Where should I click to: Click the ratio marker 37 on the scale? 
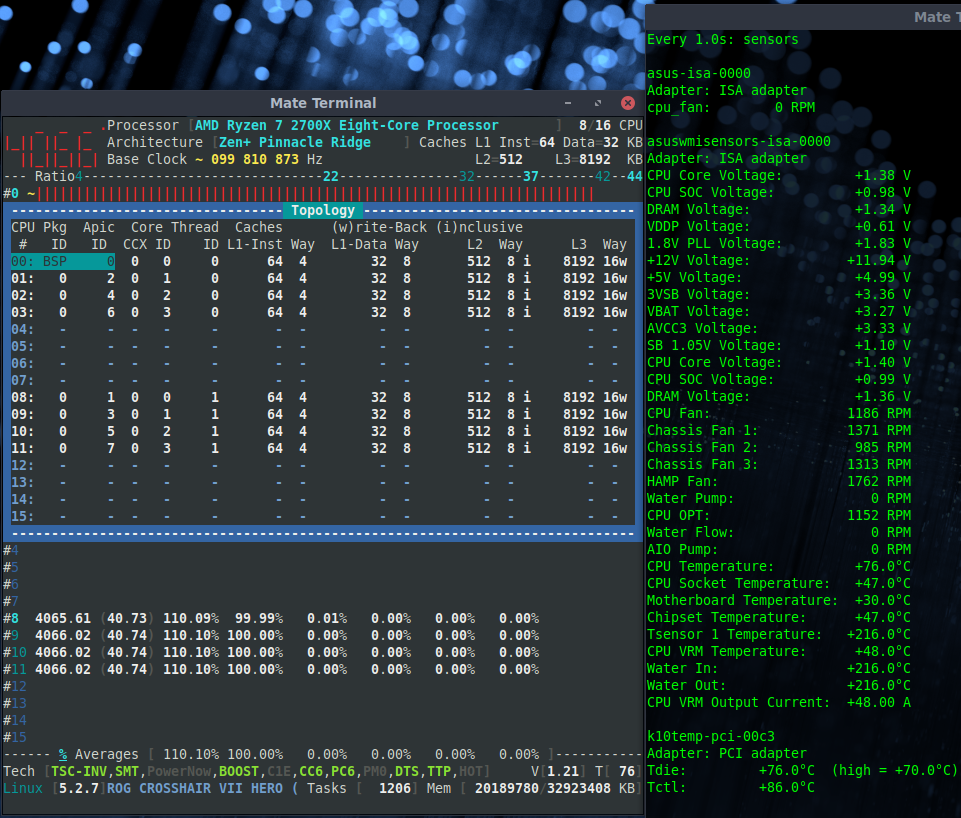click(531, 176)
